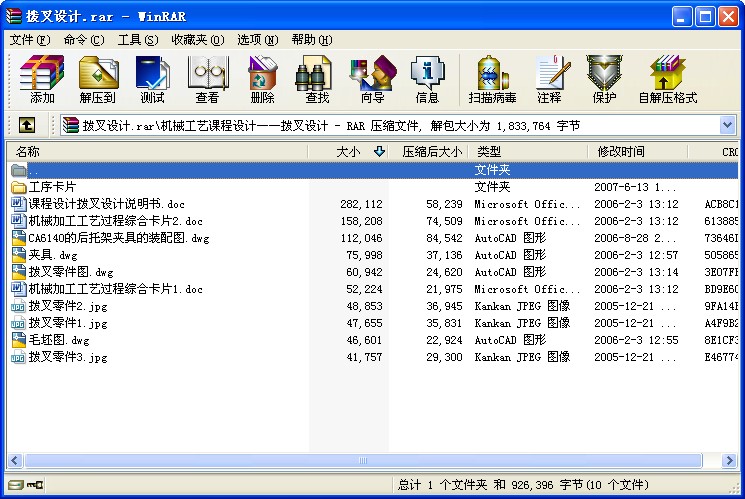Sort files by 大小 column header

348,152
